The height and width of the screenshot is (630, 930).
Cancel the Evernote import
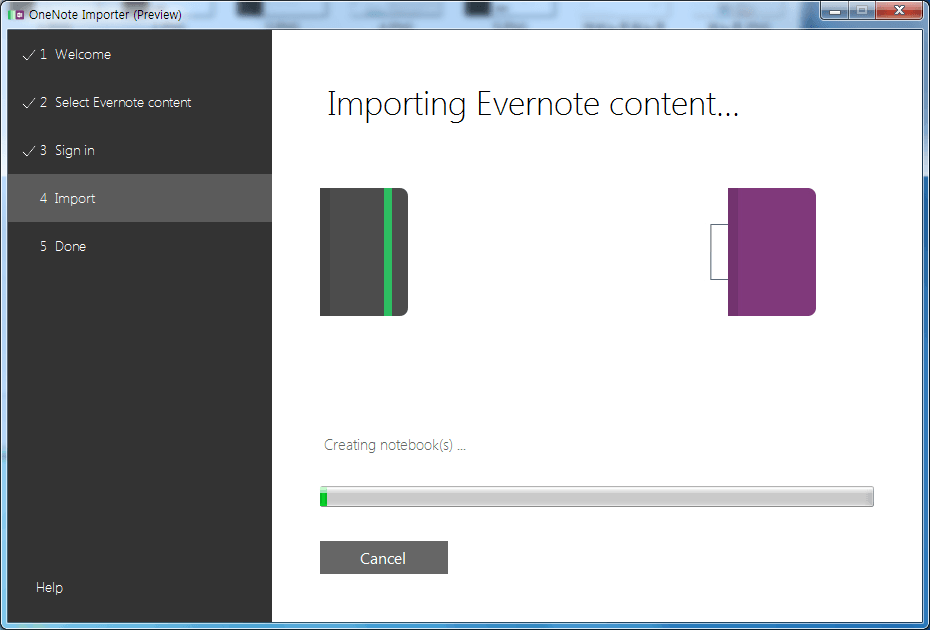tap(383, 558)
